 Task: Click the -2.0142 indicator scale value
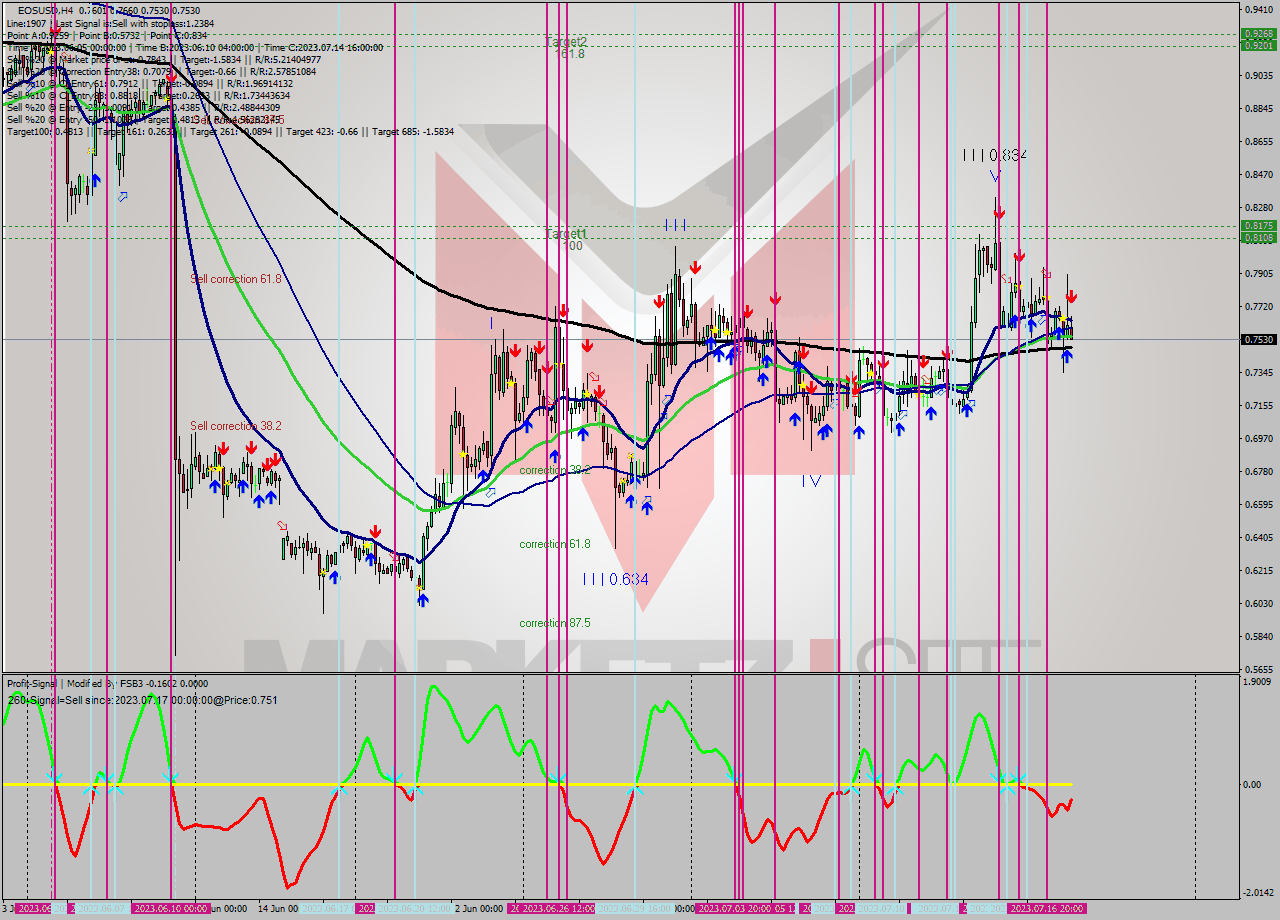click(x=1257, y=893)
